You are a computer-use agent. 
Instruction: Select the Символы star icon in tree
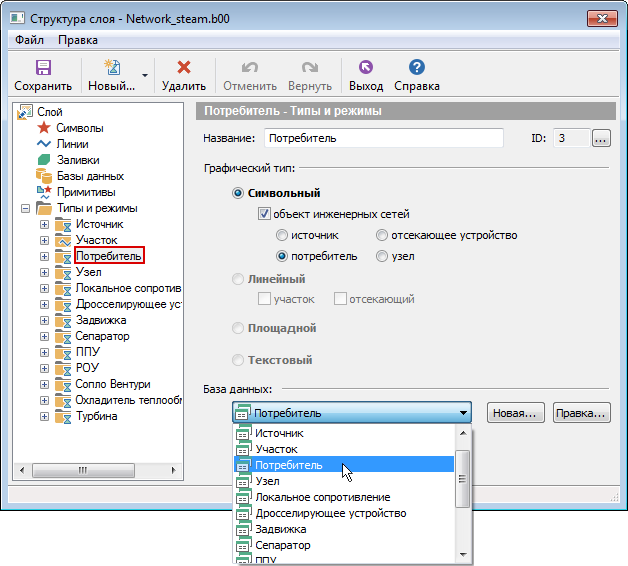pos(44,128)
